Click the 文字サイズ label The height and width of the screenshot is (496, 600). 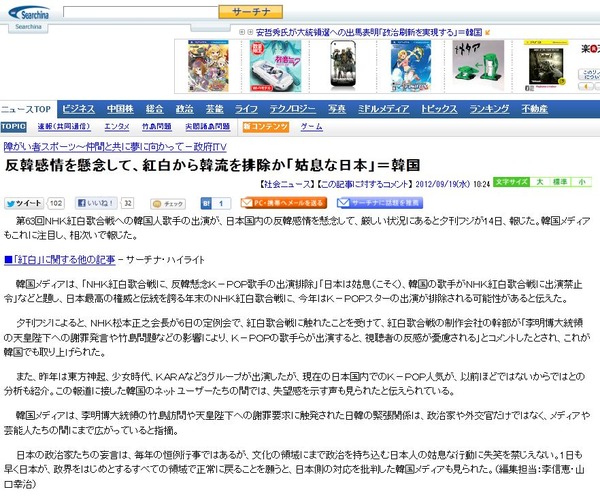pos(512,182)
